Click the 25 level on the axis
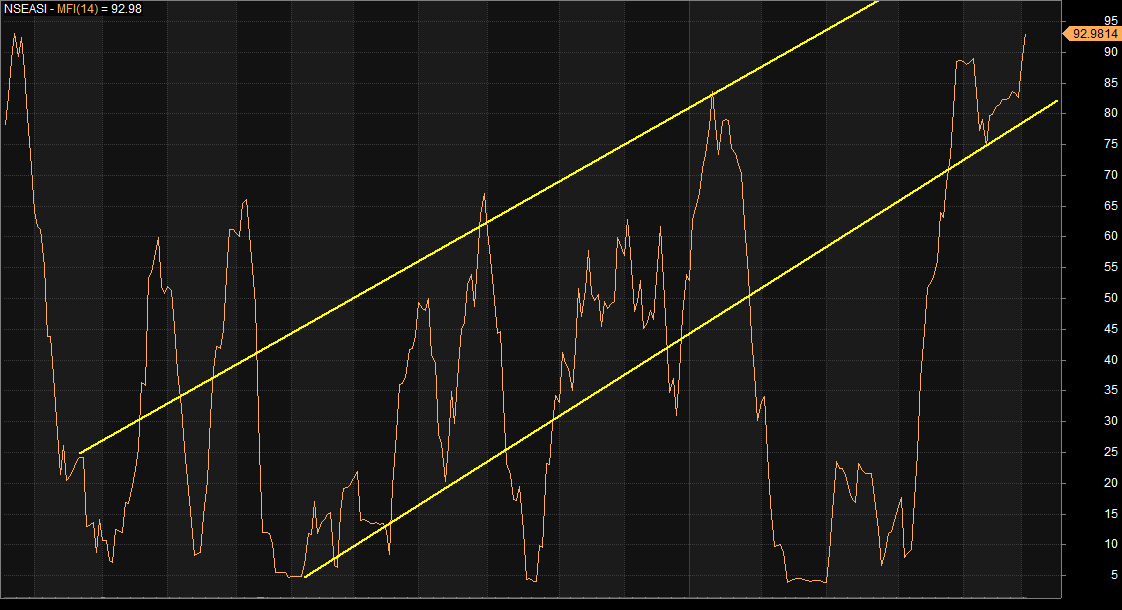Viewport: 1122px width, 610px height. 1111,452
